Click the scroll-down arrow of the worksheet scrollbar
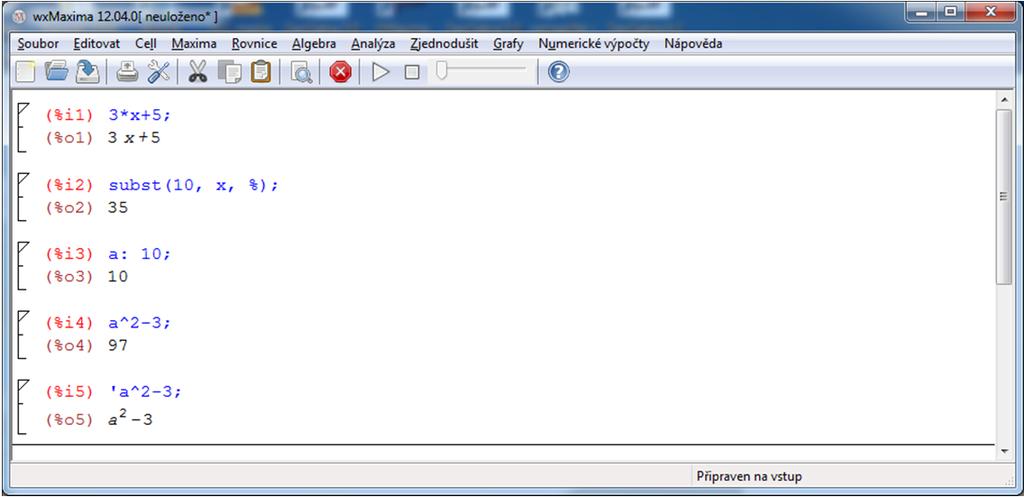1024x497 pixels. click(x=1004, y=451)
